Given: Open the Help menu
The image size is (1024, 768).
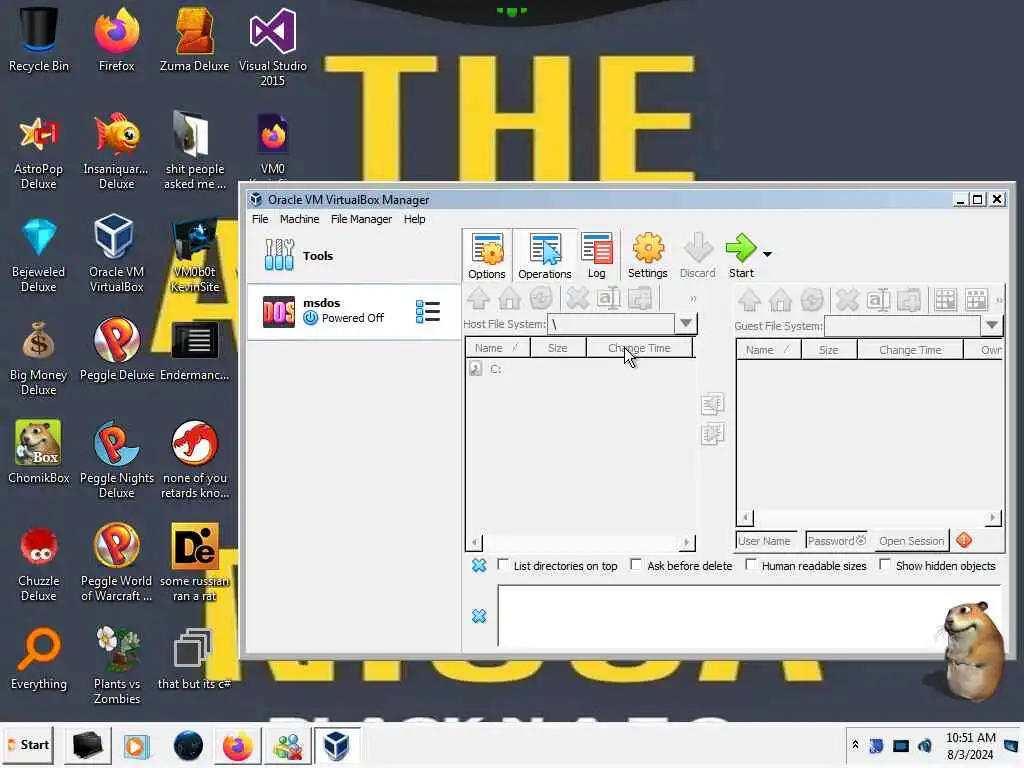Looking at the screenshot, I should click(x=414, y=219).
